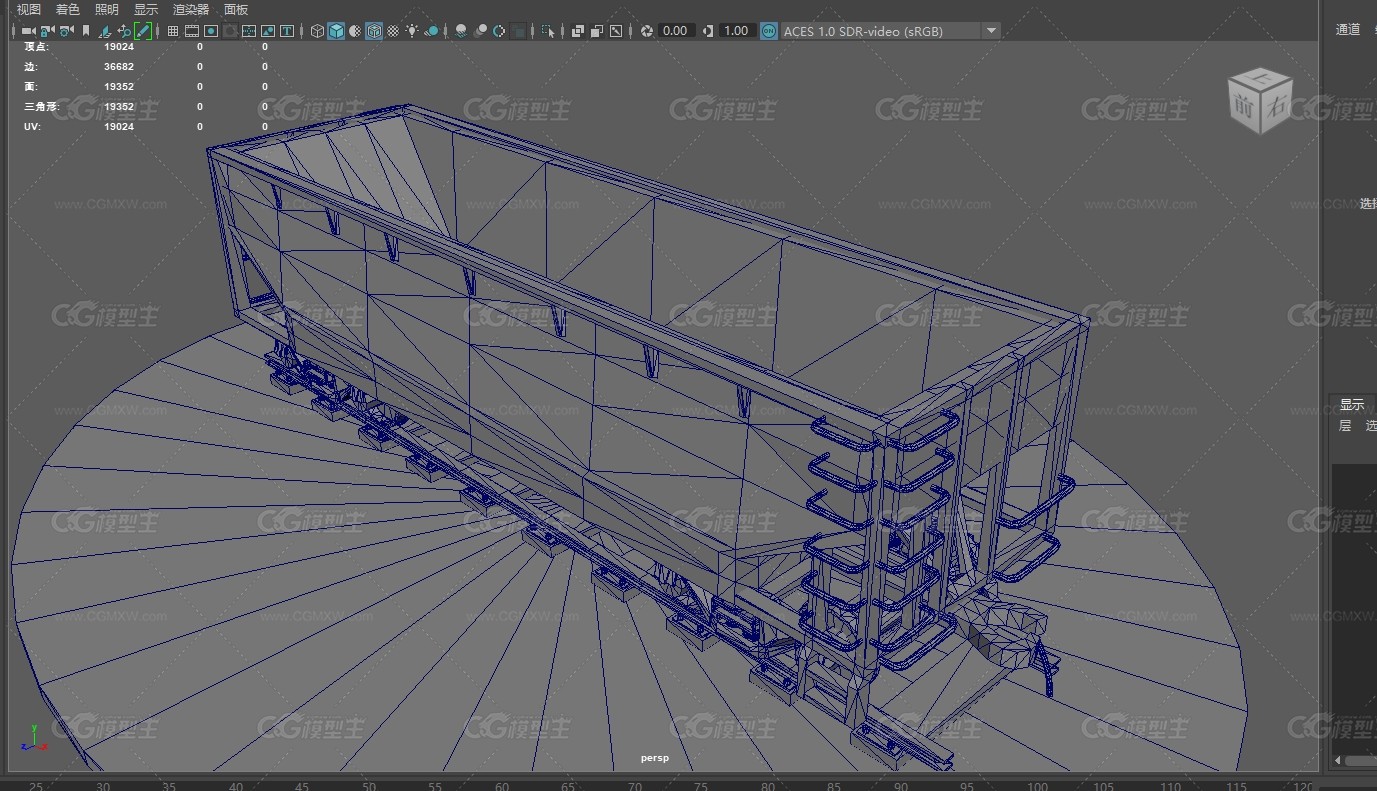The image size is (1377, 791).
Task: Click the exposure aperture icon
Action: pos(647,31)
